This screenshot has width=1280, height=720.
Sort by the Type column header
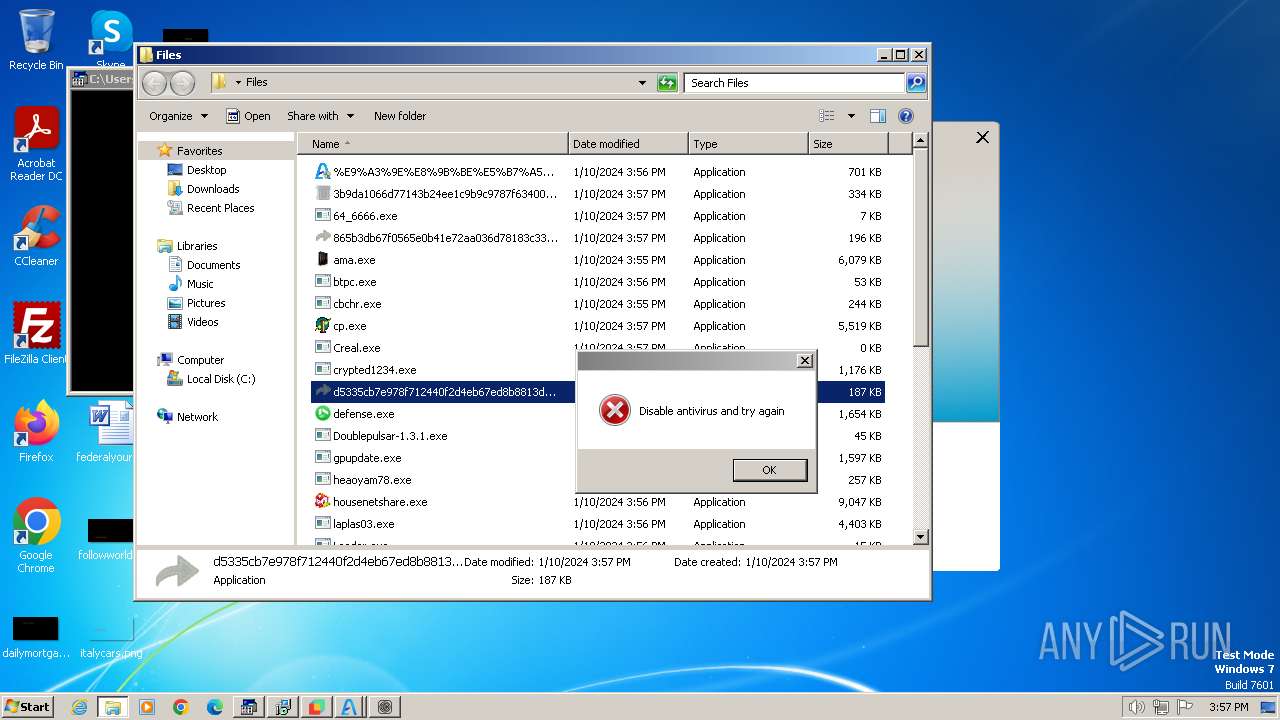(x=748, y=144)
